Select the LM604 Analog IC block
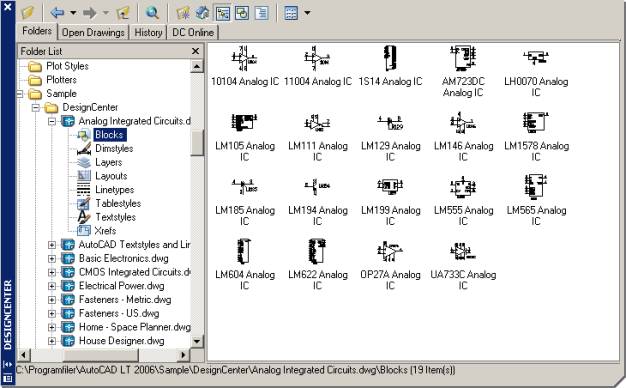The image size is (626, 388). coord(245,265)
